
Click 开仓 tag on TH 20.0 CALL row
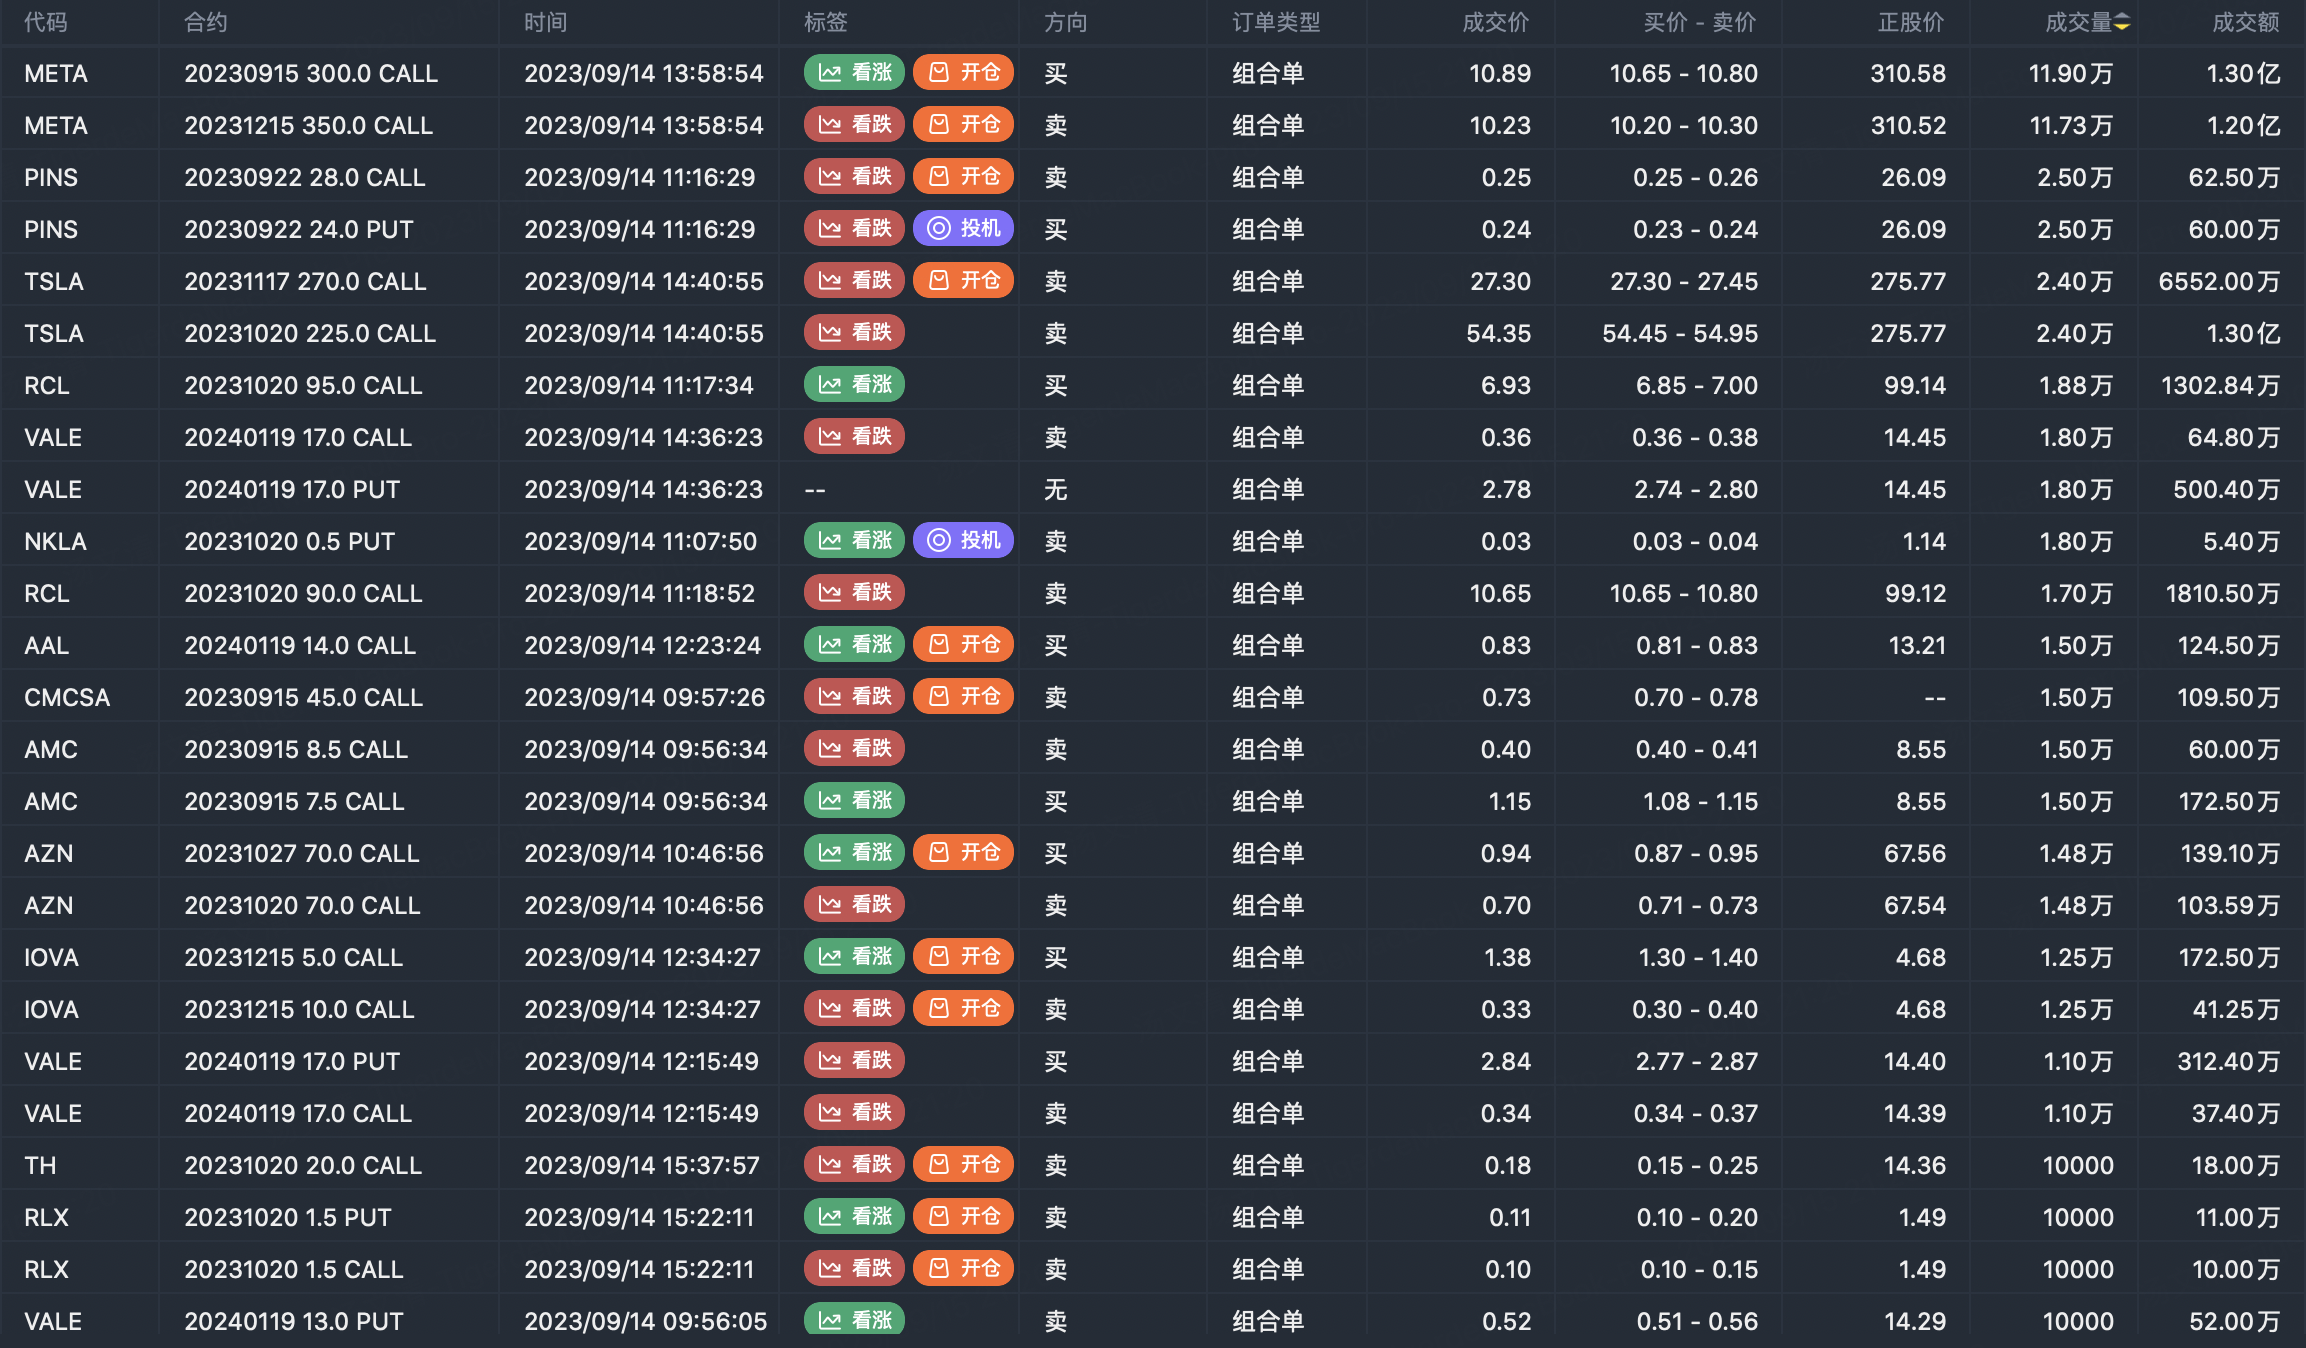(963, 1165)
